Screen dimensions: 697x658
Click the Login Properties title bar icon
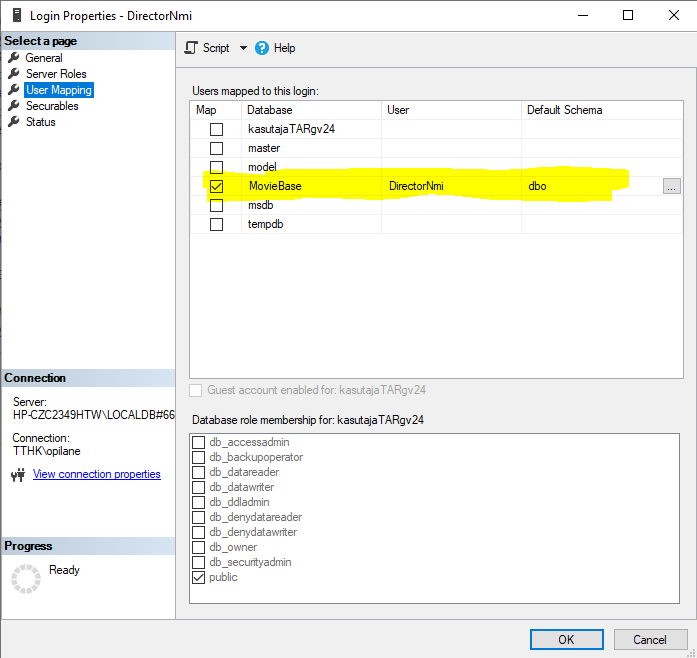16,15
